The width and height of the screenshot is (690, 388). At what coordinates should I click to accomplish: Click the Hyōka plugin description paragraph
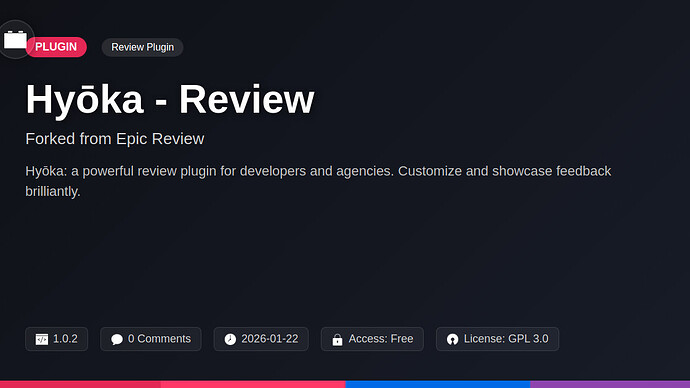tap(318, 181)
